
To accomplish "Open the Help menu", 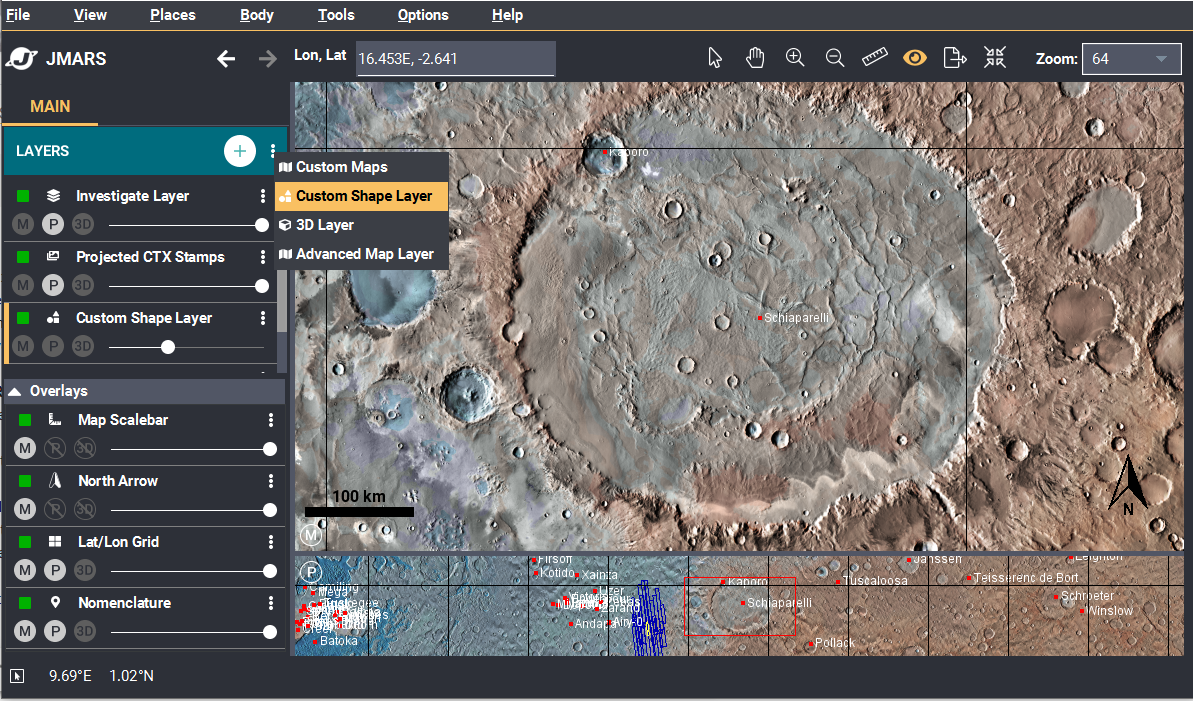I will [x=507, y=14].
